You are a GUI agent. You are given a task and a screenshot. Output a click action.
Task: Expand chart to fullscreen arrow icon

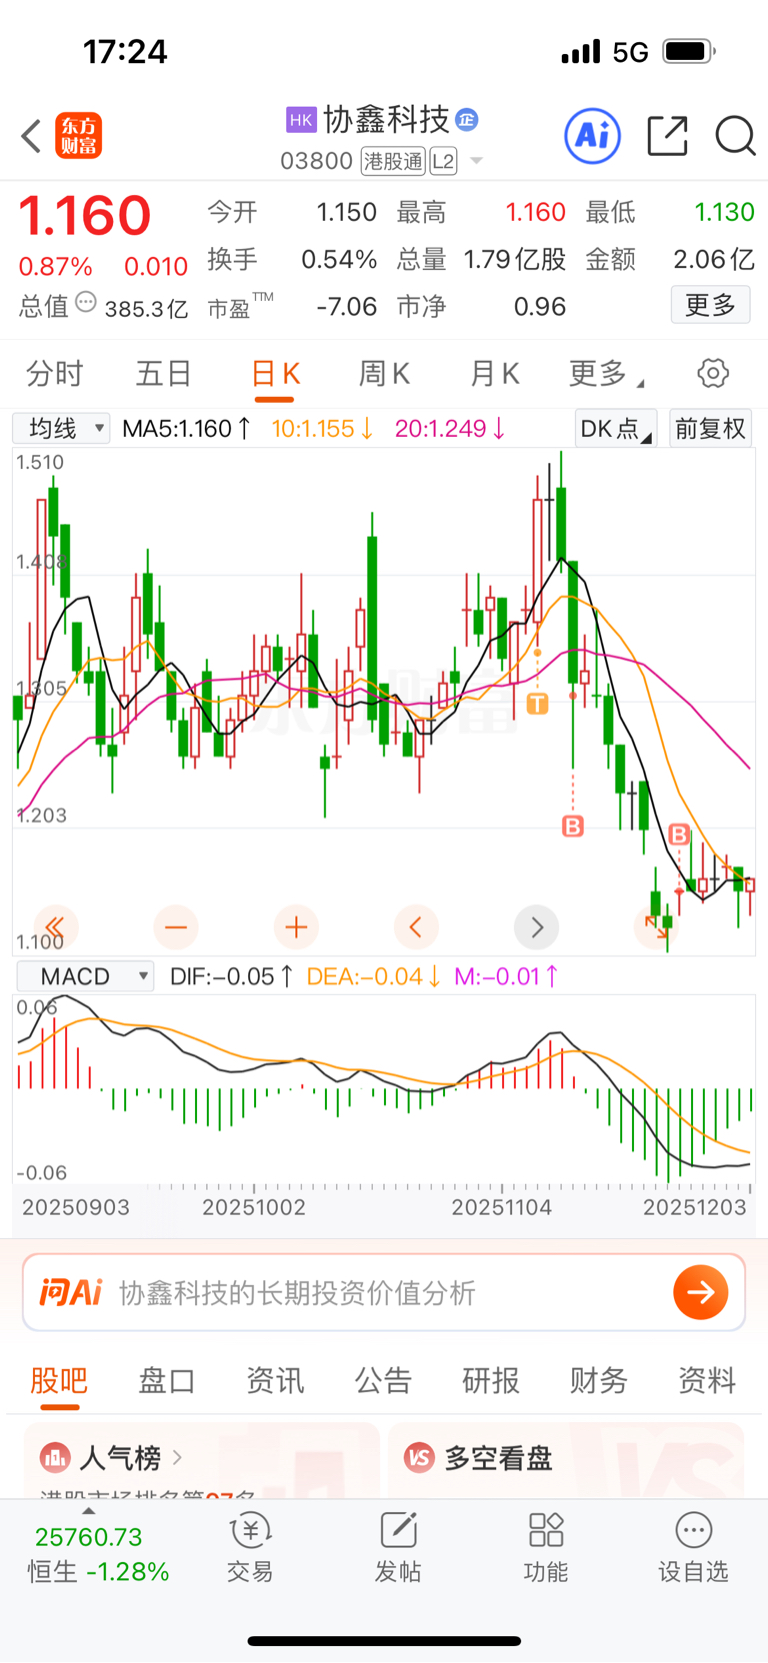pyautogui.click(x=656, y=927)
